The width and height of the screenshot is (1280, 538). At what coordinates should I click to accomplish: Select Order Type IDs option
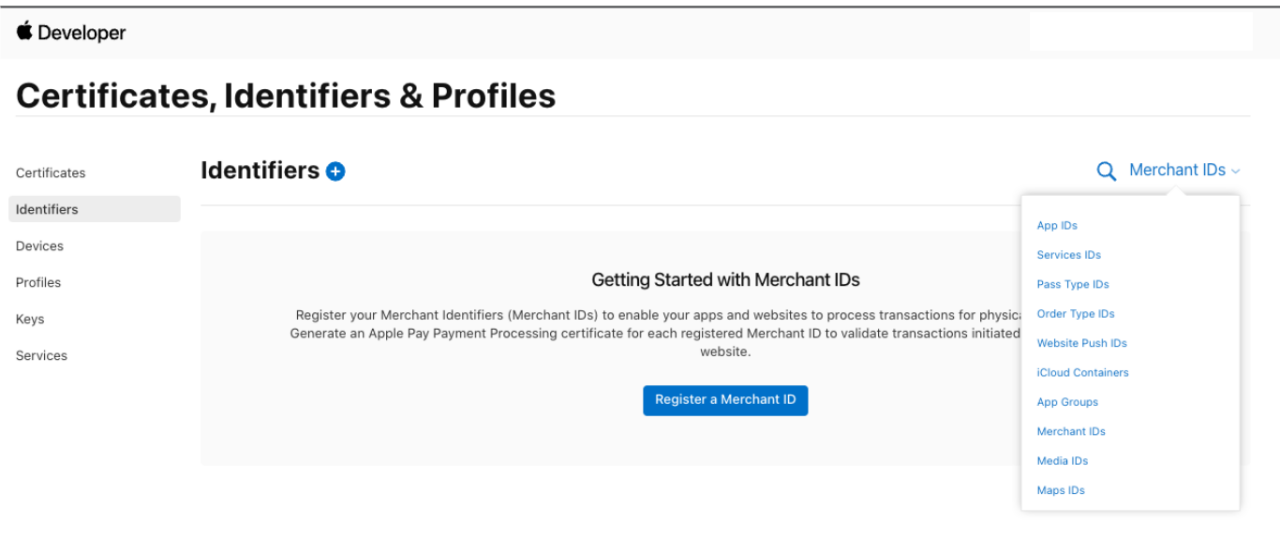pyautogui.click(x=1076, y=314)
